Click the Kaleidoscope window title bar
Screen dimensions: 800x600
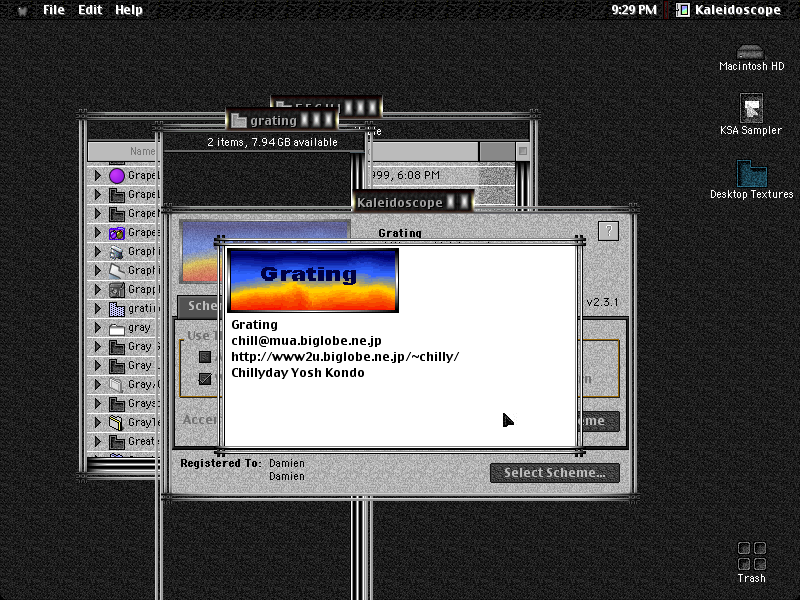(413, 203)
